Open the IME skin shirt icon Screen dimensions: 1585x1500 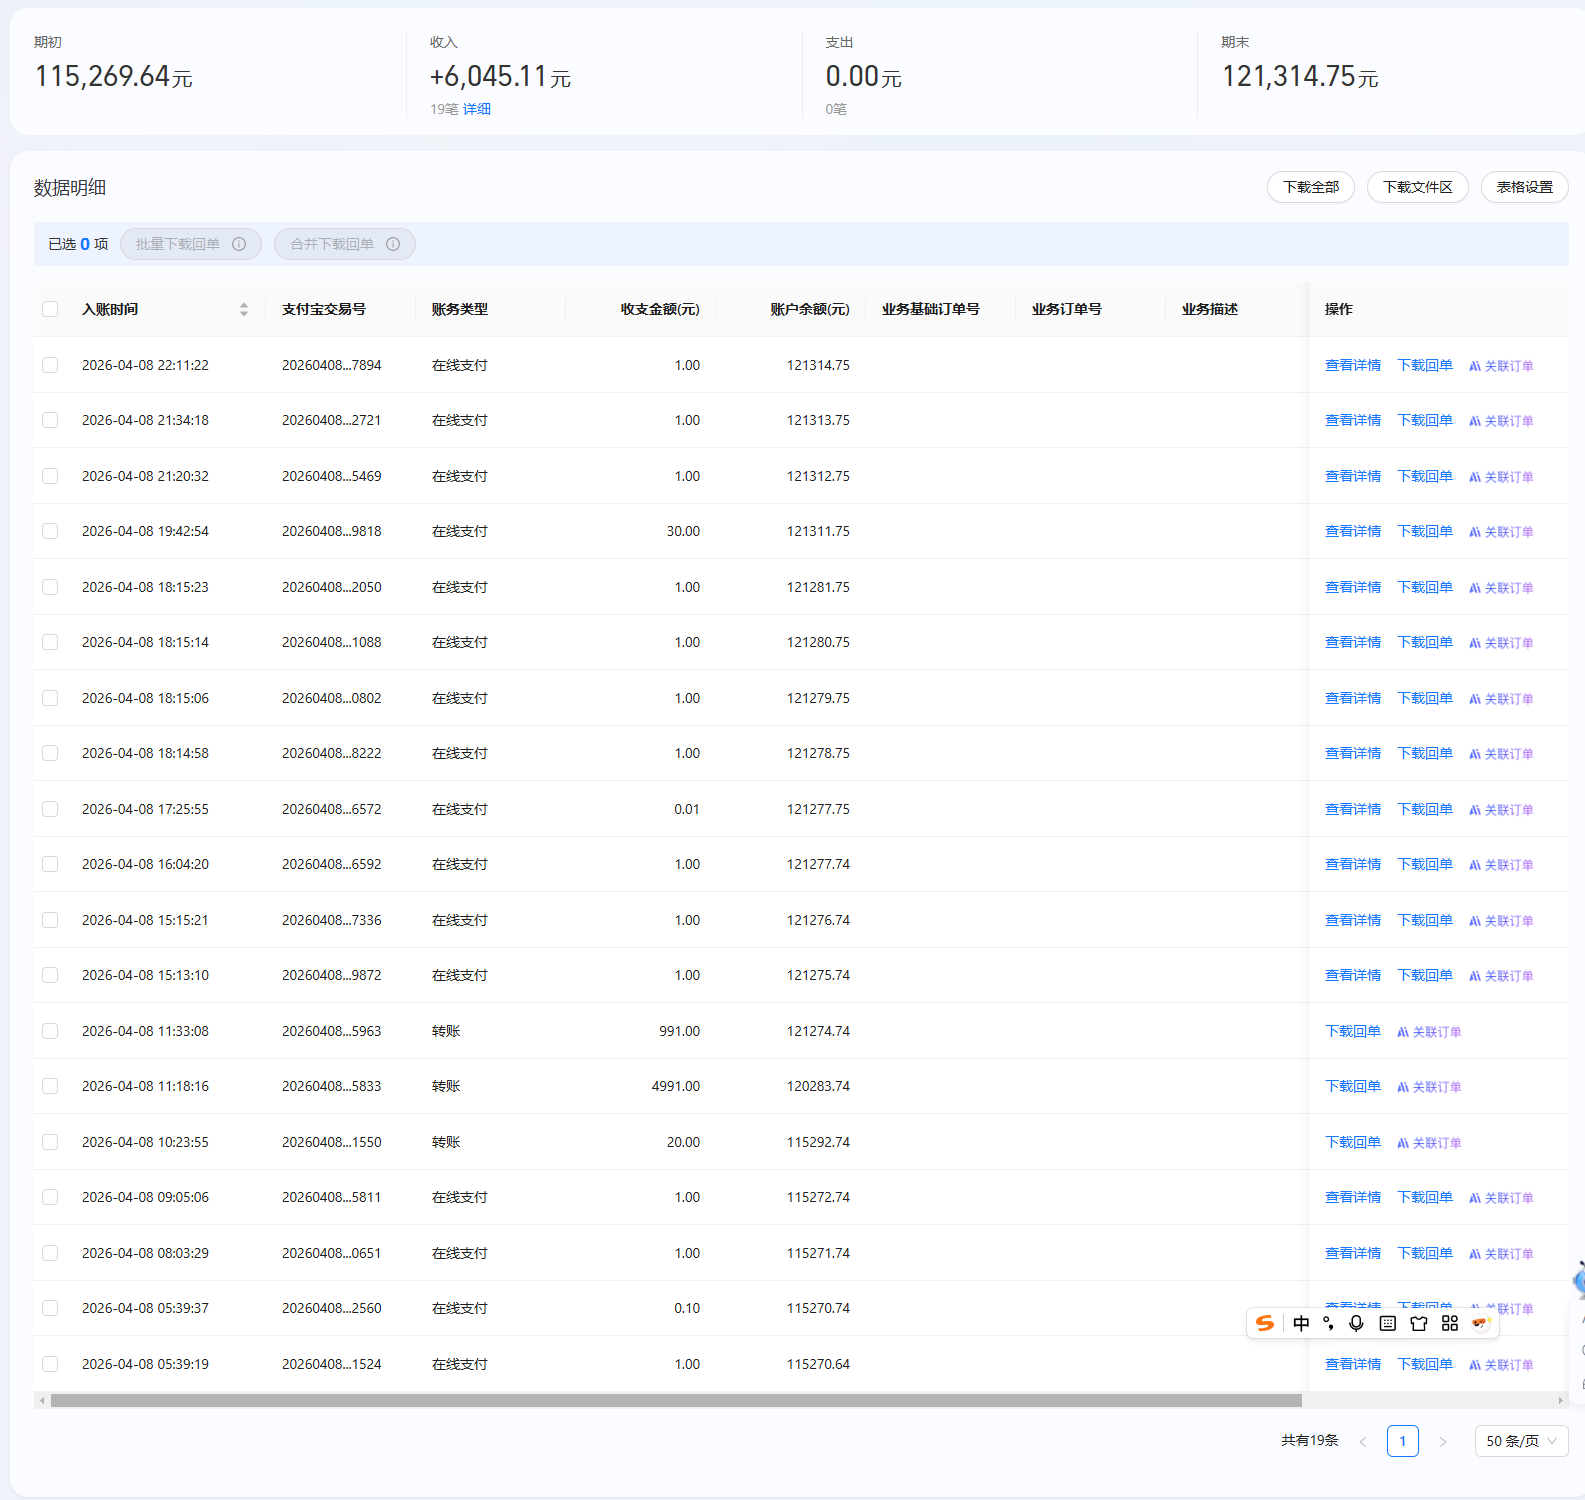tap(1418, 1323)
